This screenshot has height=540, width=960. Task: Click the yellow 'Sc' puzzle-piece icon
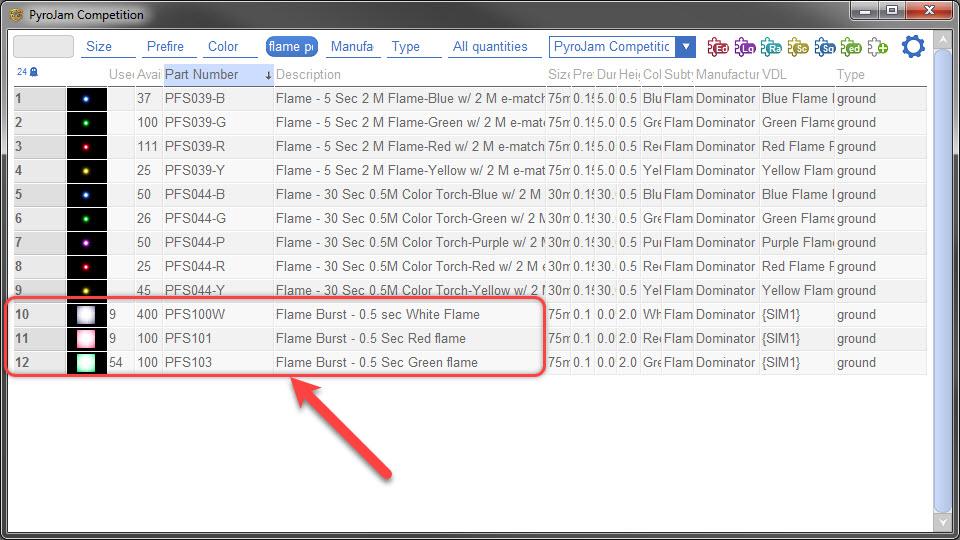coord(798,47)
